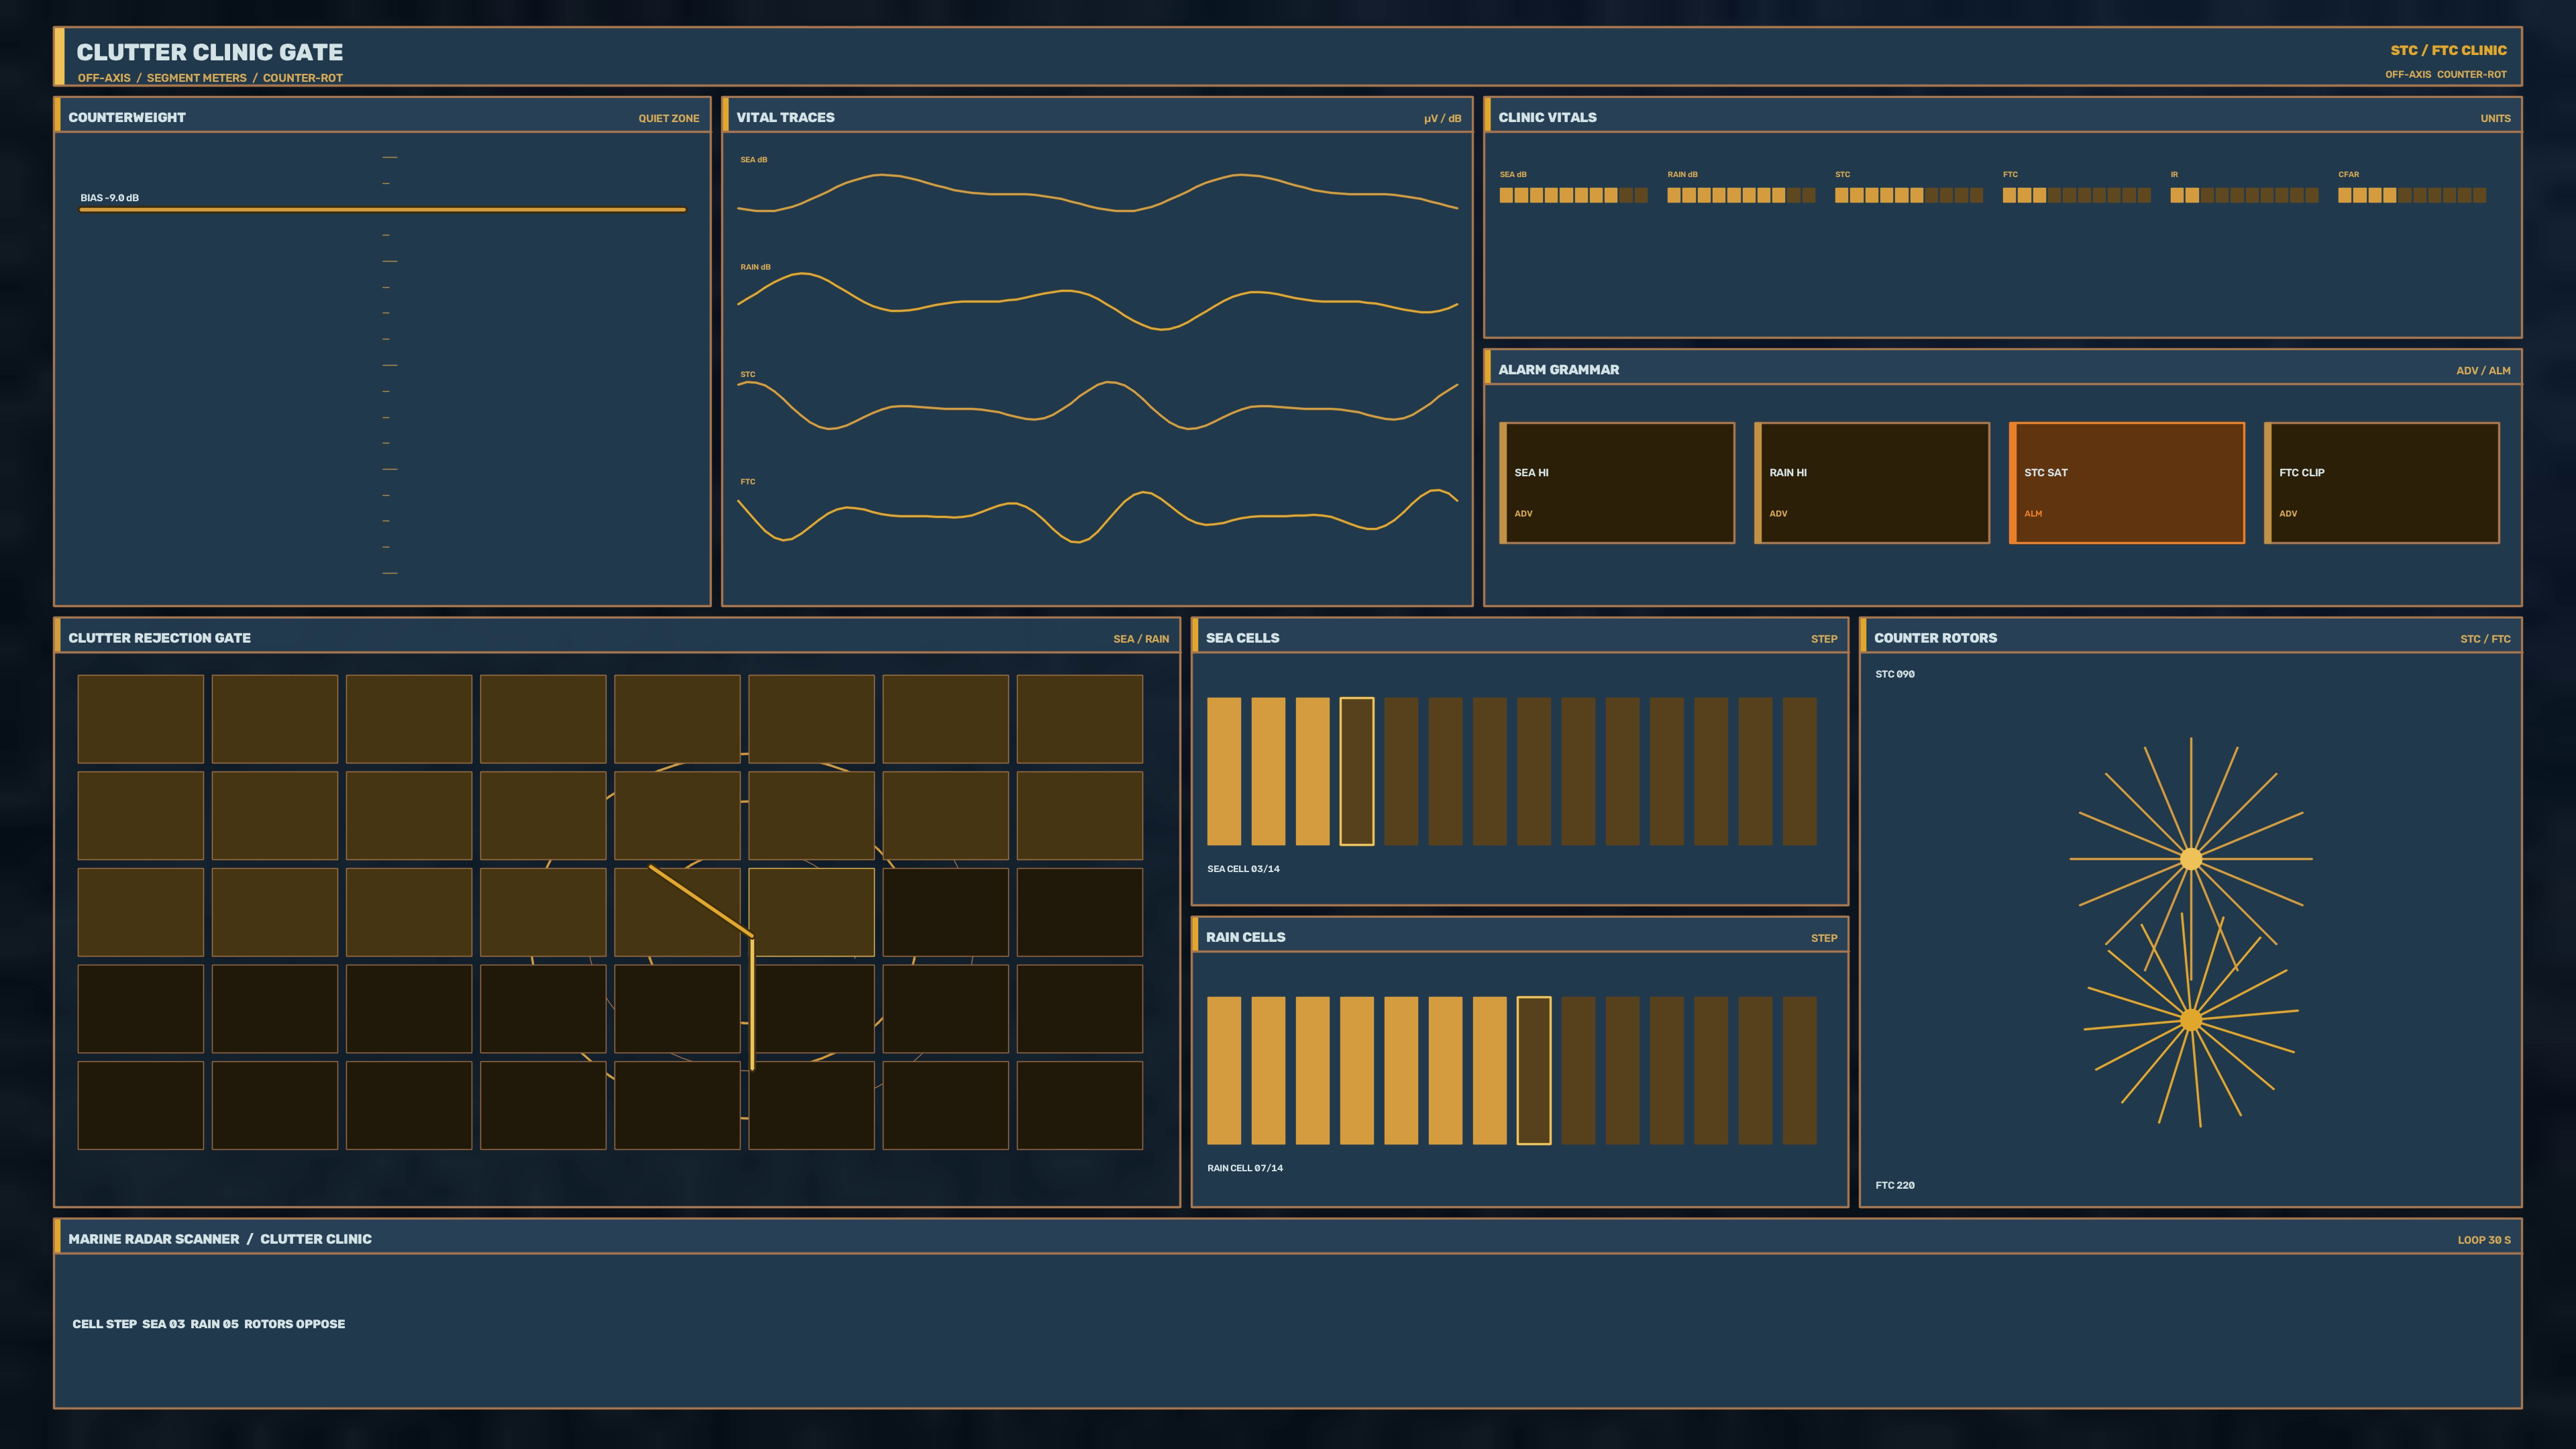Click the COUNTERWEIGHT panel title
Screen dimensions: 2576x1449
coord(127,117)
